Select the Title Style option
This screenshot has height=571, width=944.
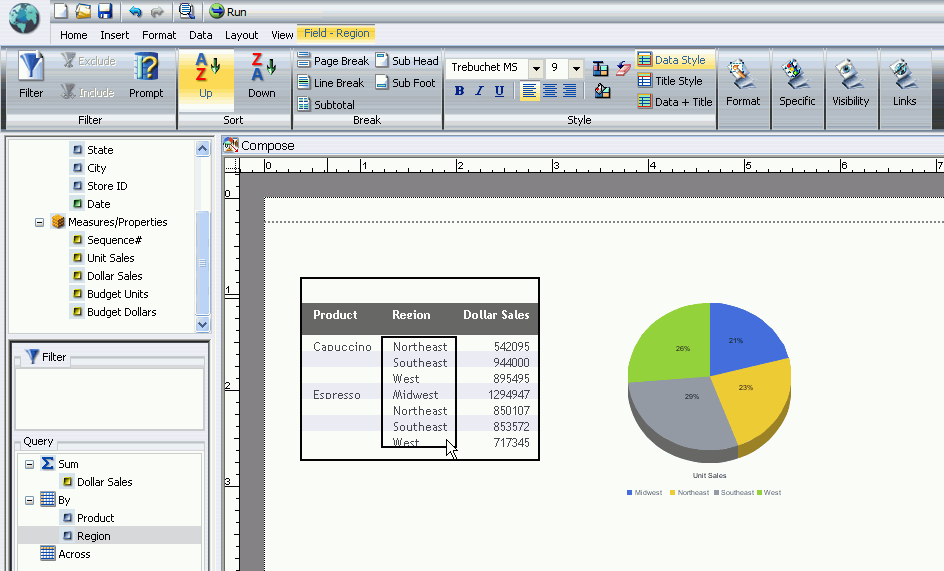coord(669,81)
